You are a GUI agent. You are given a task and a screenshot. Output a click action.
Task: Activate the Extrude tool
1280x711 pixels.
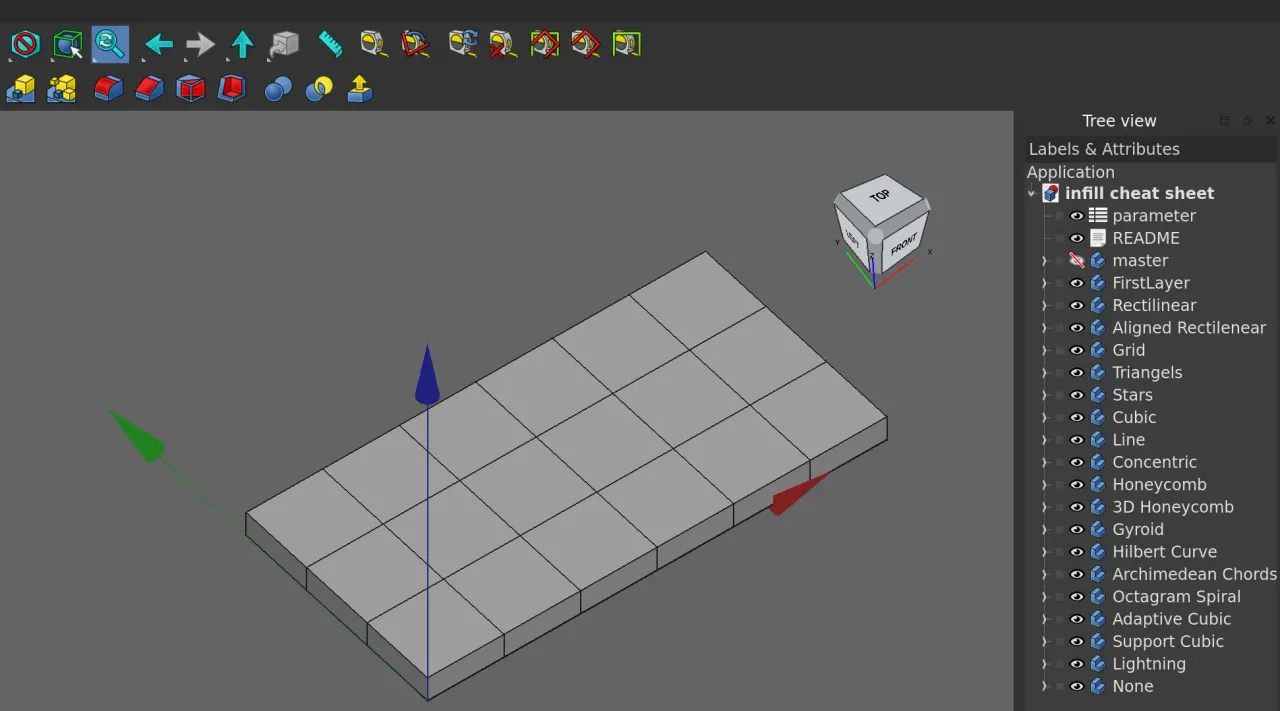point(359,88)
